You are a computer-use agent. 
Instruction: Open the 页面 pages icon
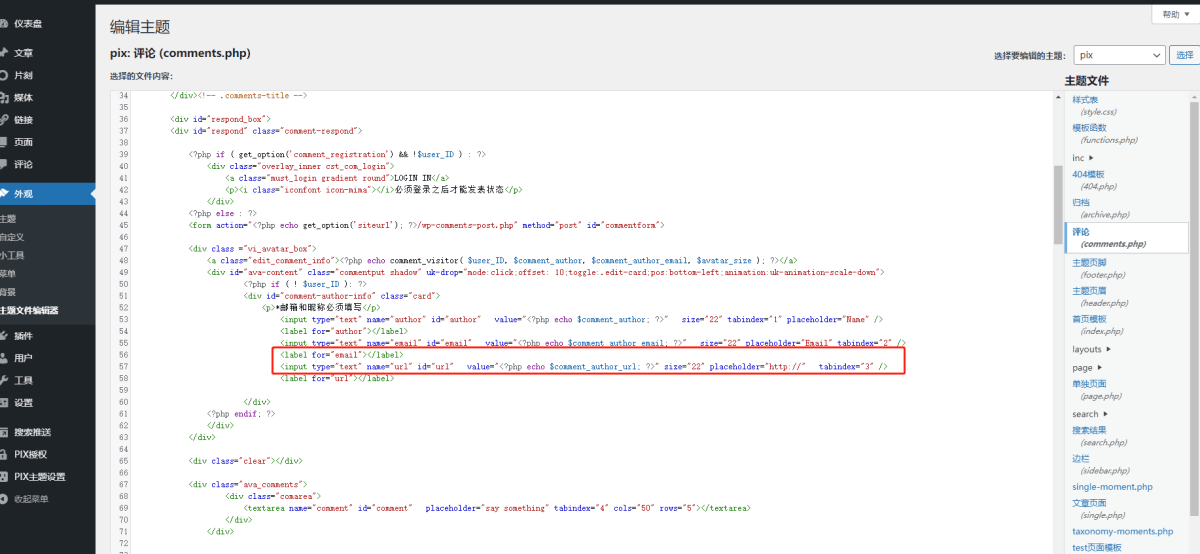pos(5,142)
